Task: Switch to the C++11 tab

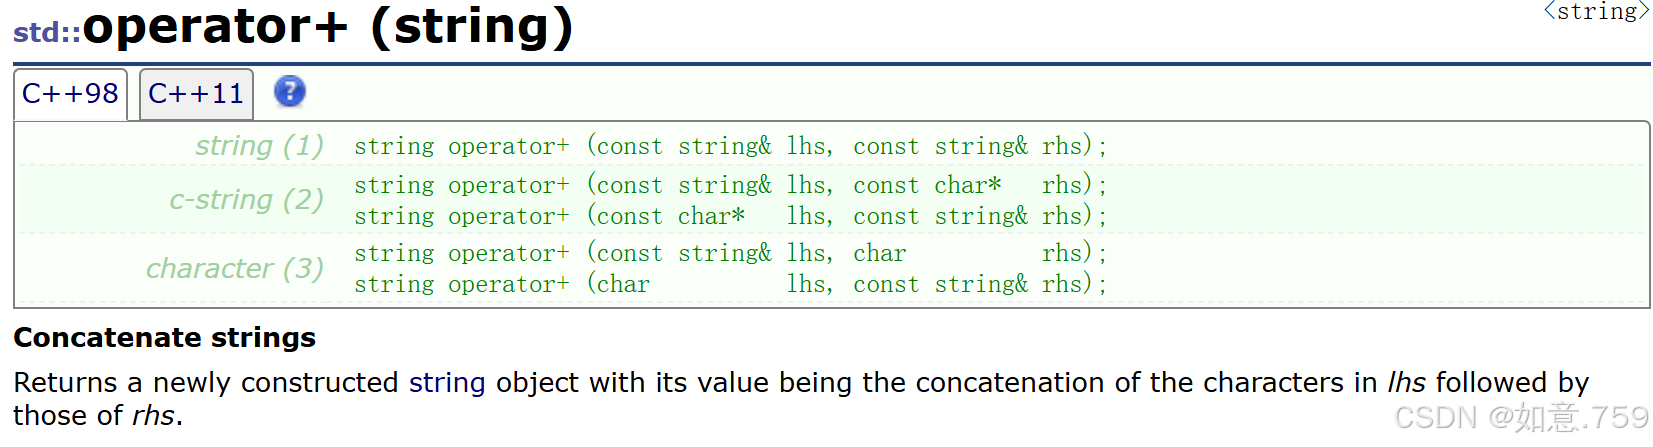Action: click(x=196, y=94)
